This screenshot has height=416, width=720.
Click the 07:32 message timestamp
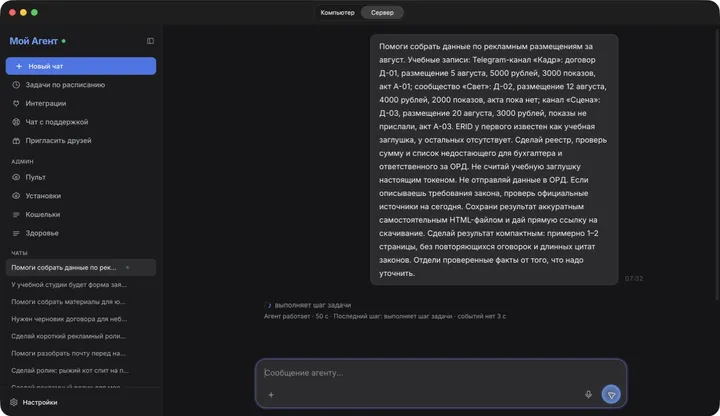click(634, 279)
